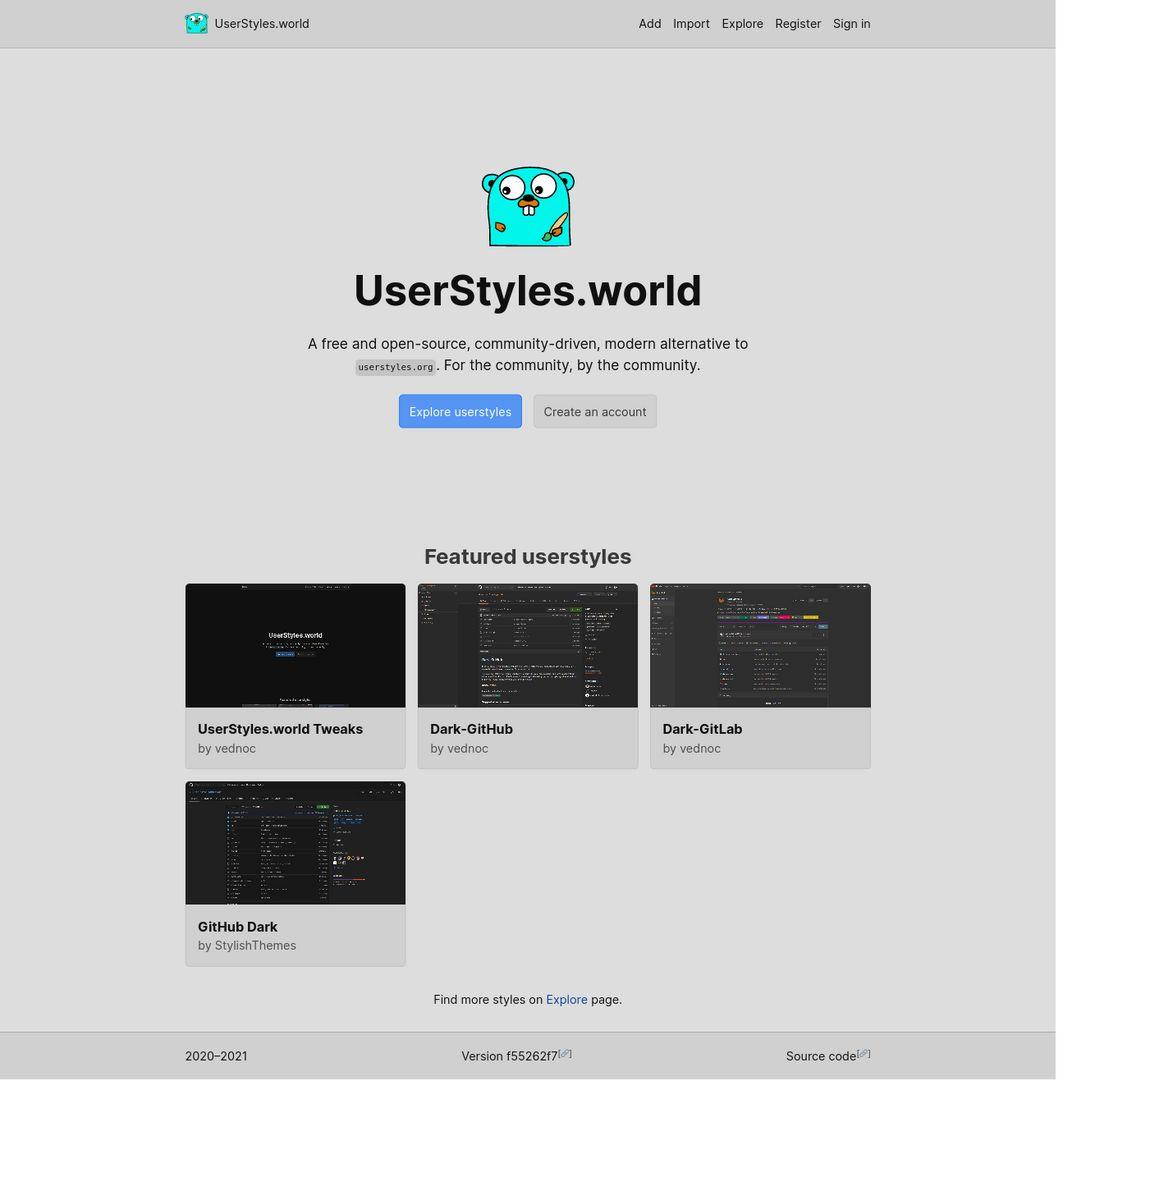Open the Import page from navigation
1173x1200 pixels.
pos(691,24)
